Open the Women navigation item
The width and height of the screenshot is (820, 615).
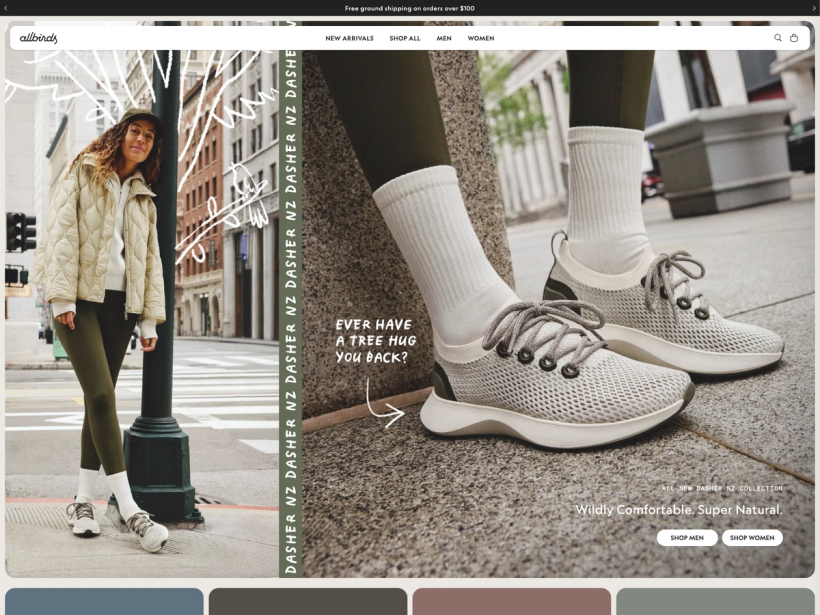[x=481, y=38]
